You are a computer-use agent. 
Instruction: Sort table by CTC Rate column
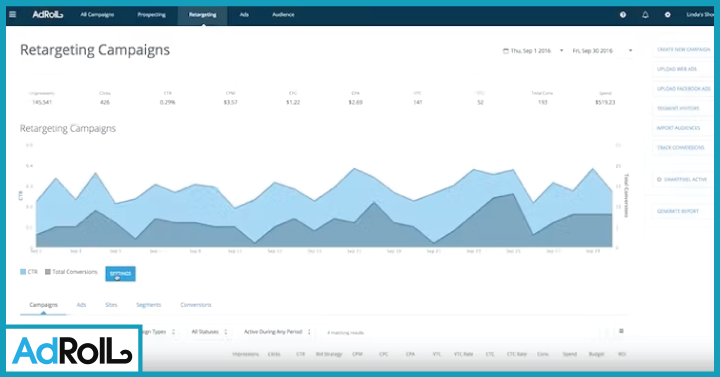pyautogui.click(x=517, y=354)
